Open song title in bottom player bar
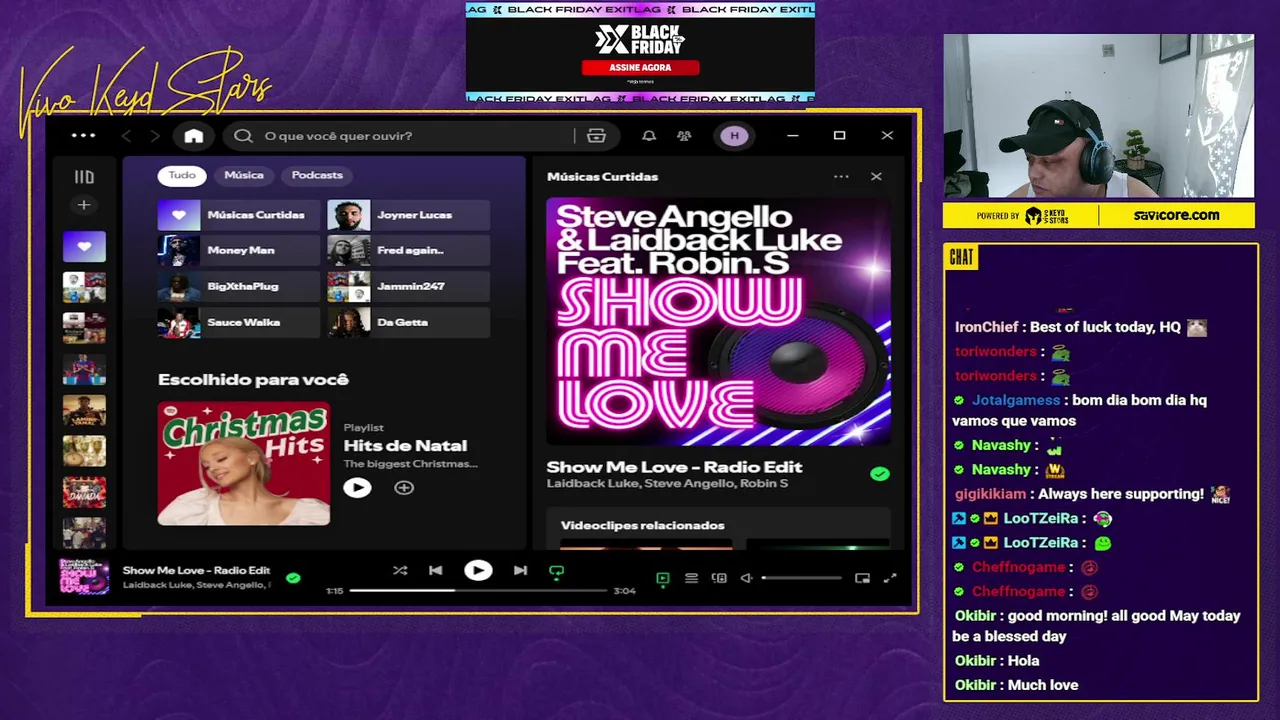Viewport: 1280px width, 720px height. [x=196, y=570]
